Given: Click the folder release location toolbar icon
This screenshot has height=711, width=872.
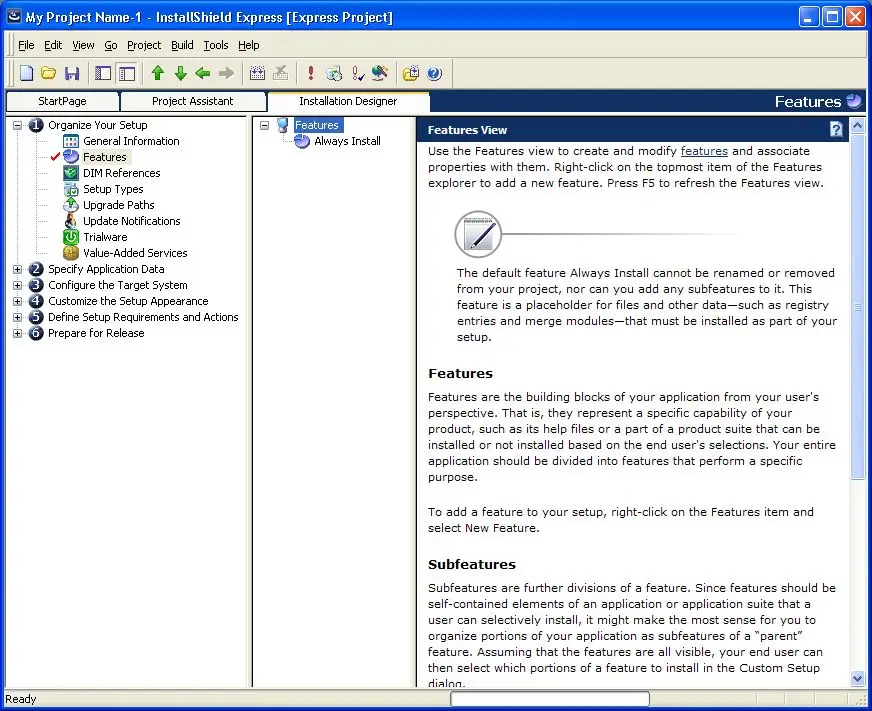Looking at the screenshot, I should tap(411, 73).
